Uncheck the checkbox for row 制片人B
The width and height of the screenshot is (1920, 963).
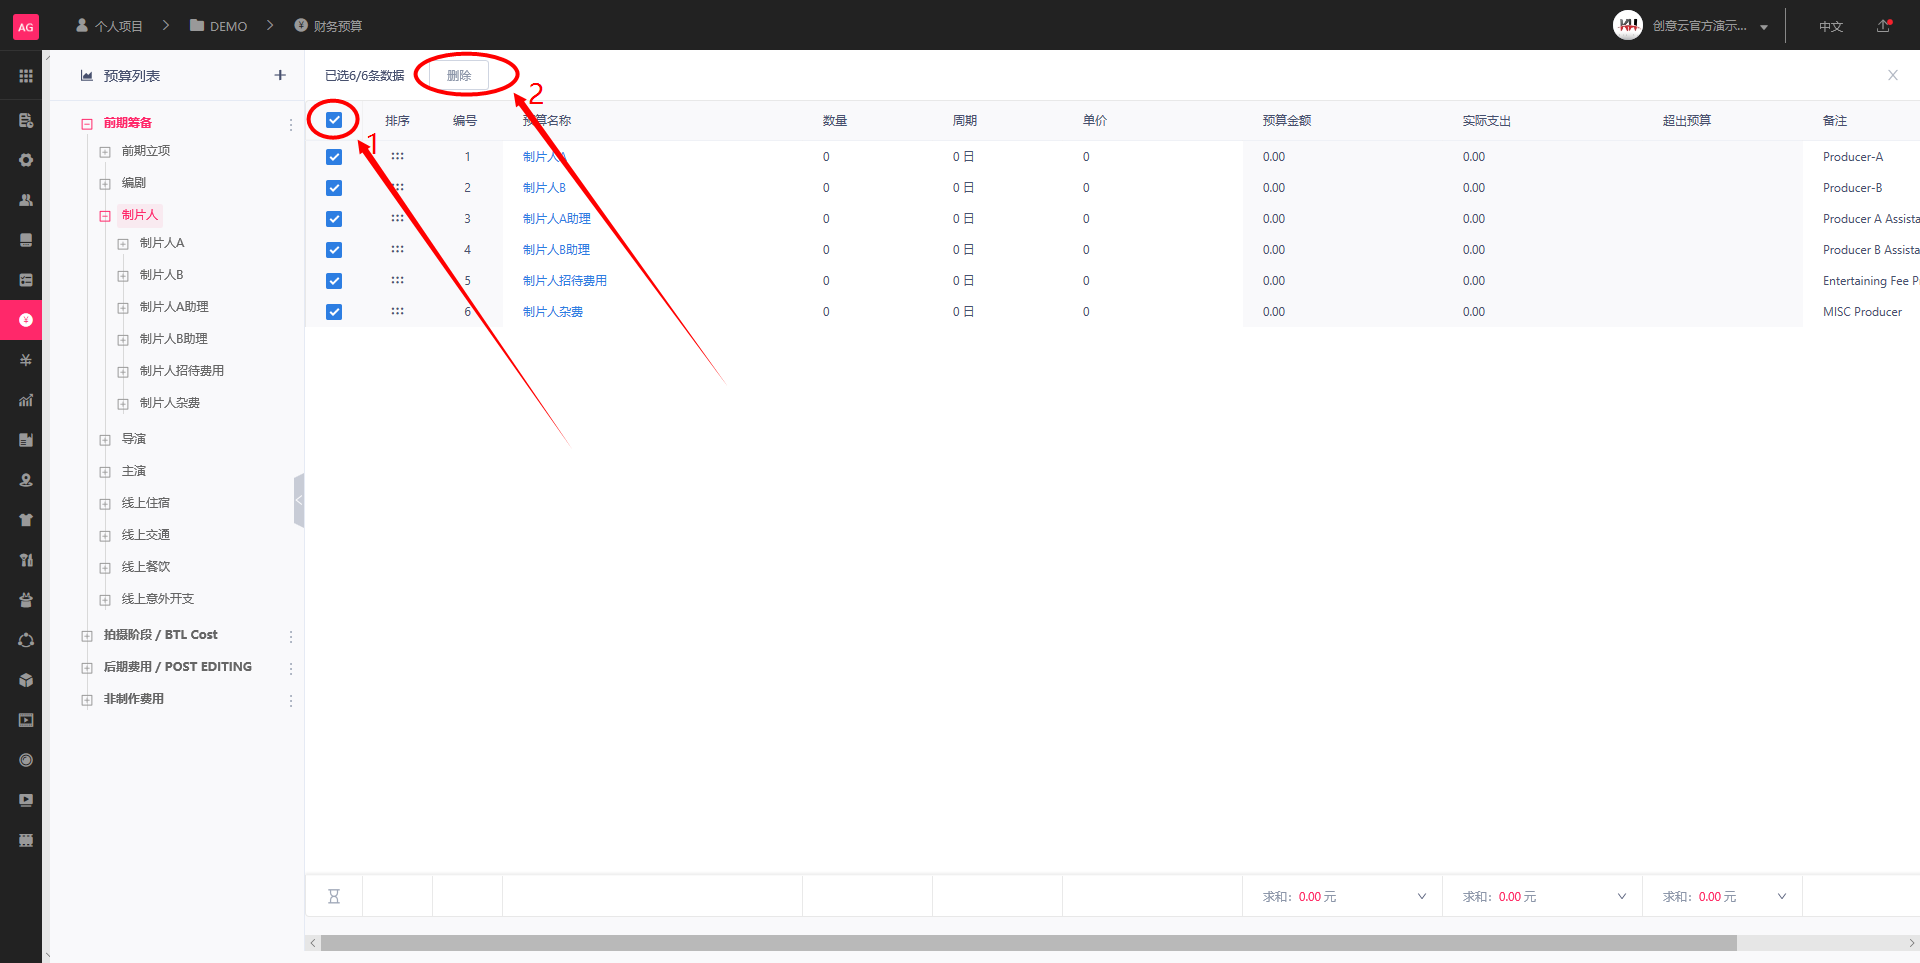(334, 188)
